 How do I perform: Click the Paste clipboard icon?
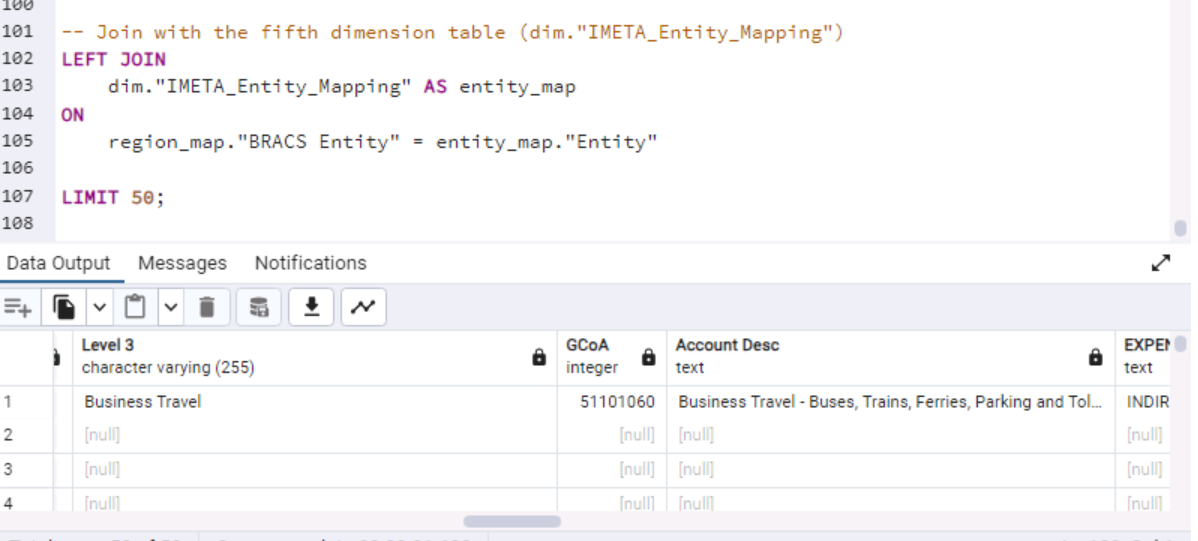pyautogui.click(x=136, y=307)
